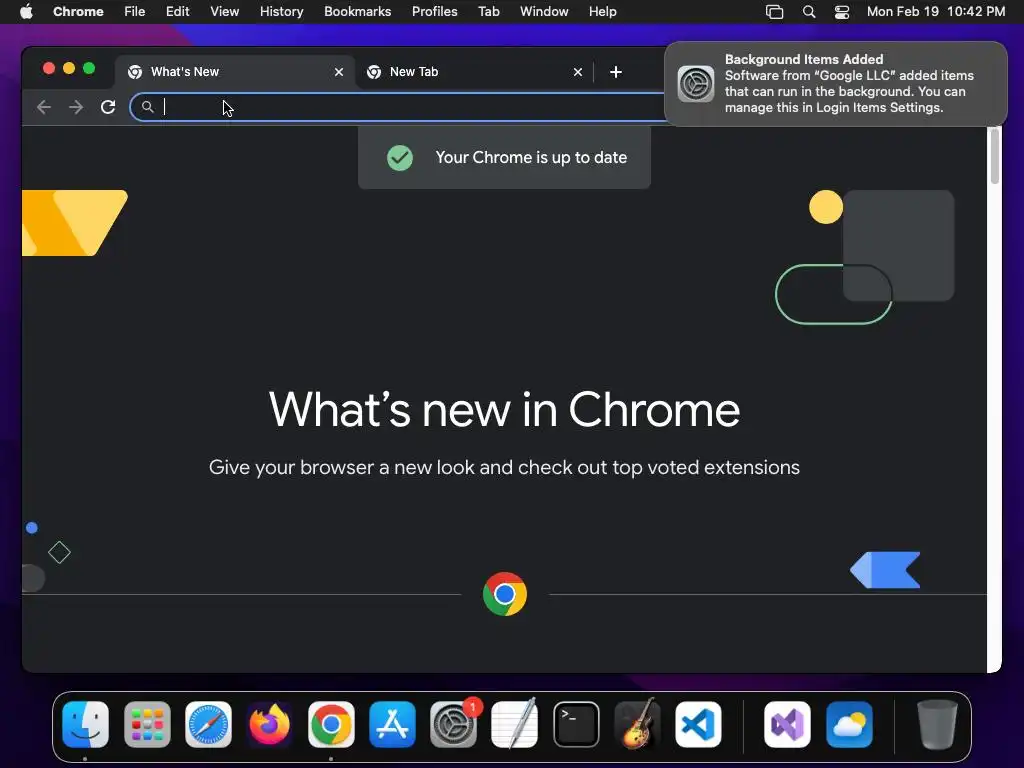Open System Settings from the dock
The width and height of the screenshot is (1024, 768).
pyautogui.click(x=454, y=724)
